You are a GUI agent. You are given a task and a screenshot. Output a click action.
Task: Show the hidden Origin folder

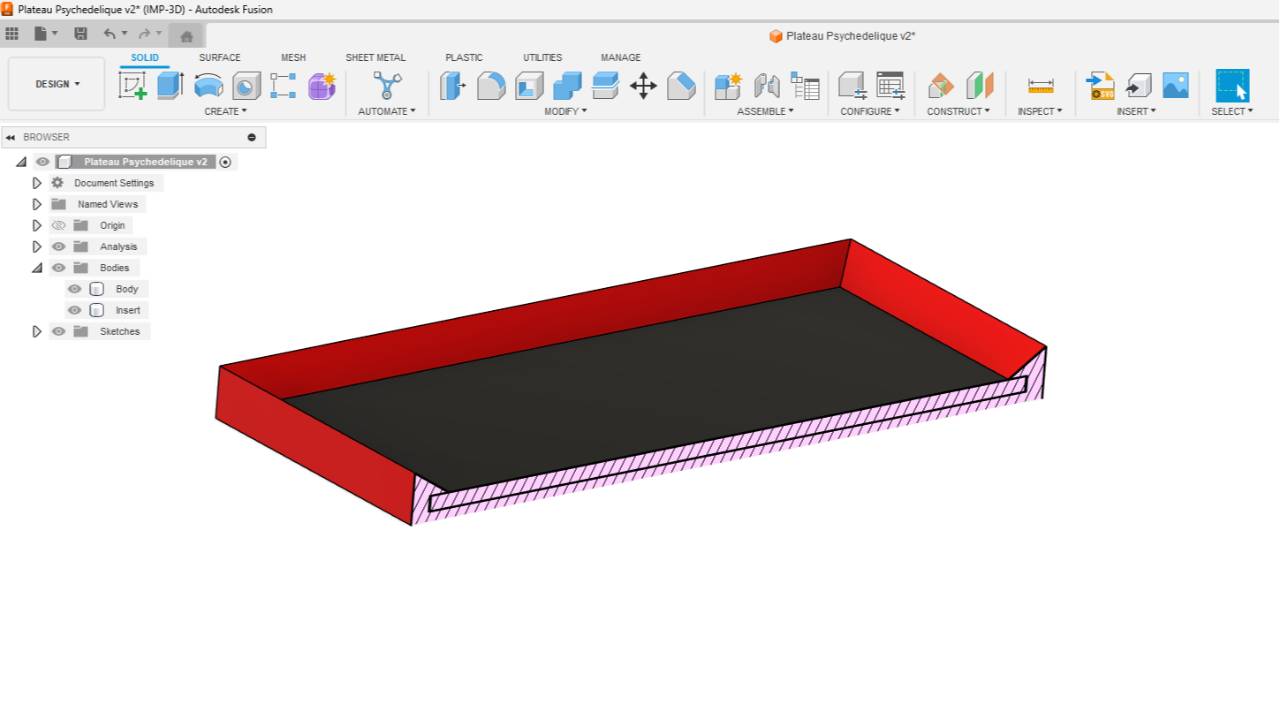[58, 226]
